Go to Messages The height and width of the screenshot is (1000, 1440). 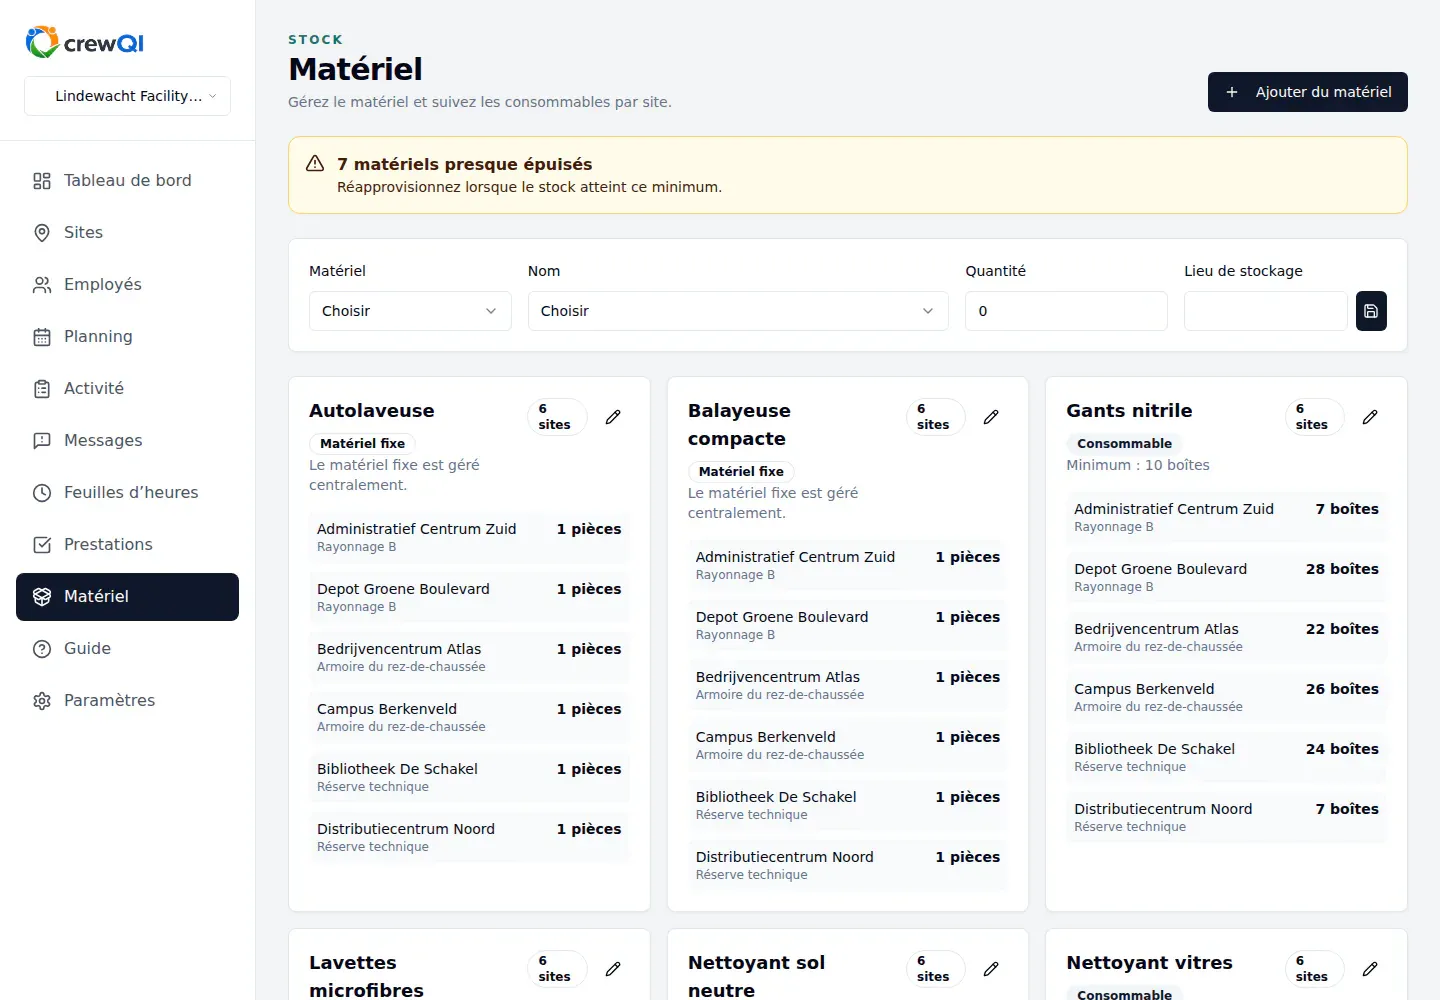coord(127,441)
